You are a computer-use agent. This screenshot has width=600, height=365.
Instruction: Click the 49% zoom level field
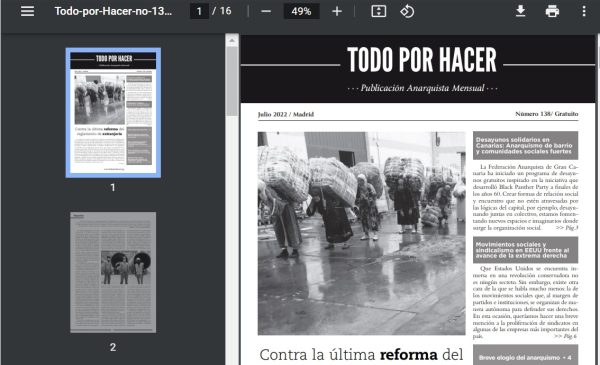pos(301,11)
